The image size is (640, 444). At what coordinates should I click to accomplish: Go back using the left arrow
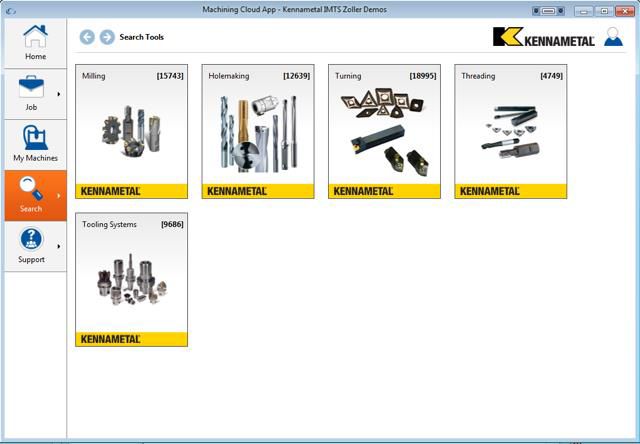pyautogui.click(x=87, y=37)
